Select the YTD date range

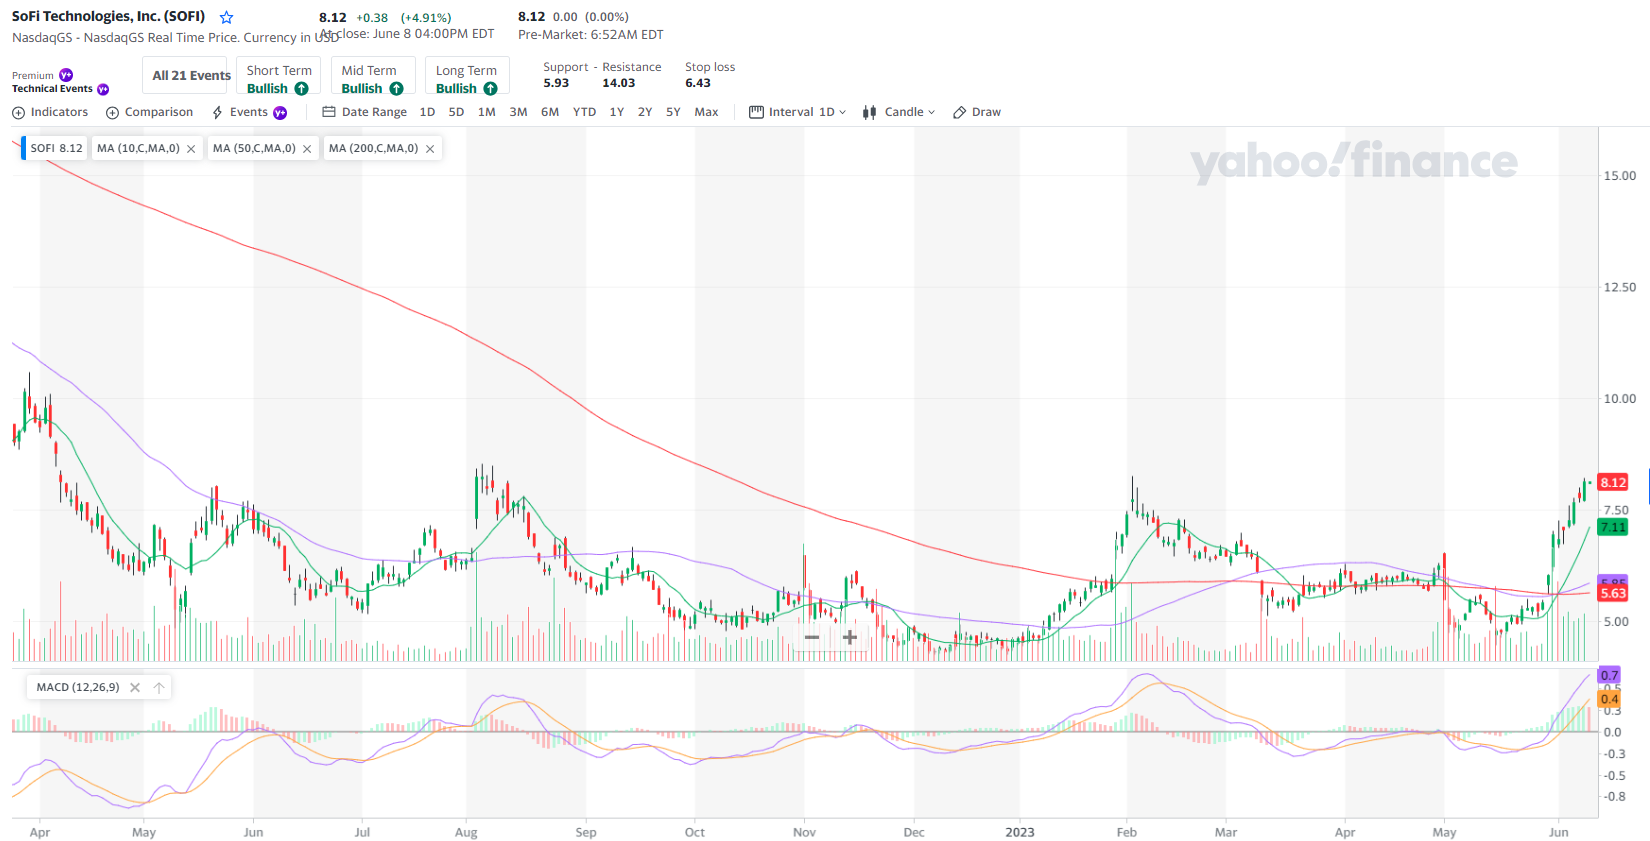click(584, 112)
